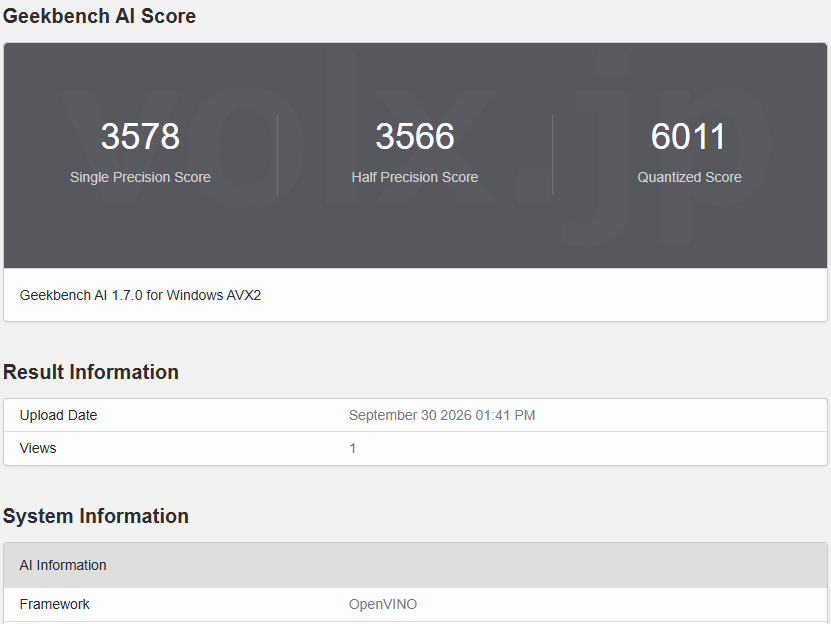Select the 3566 half precision score value

(415, 137)
